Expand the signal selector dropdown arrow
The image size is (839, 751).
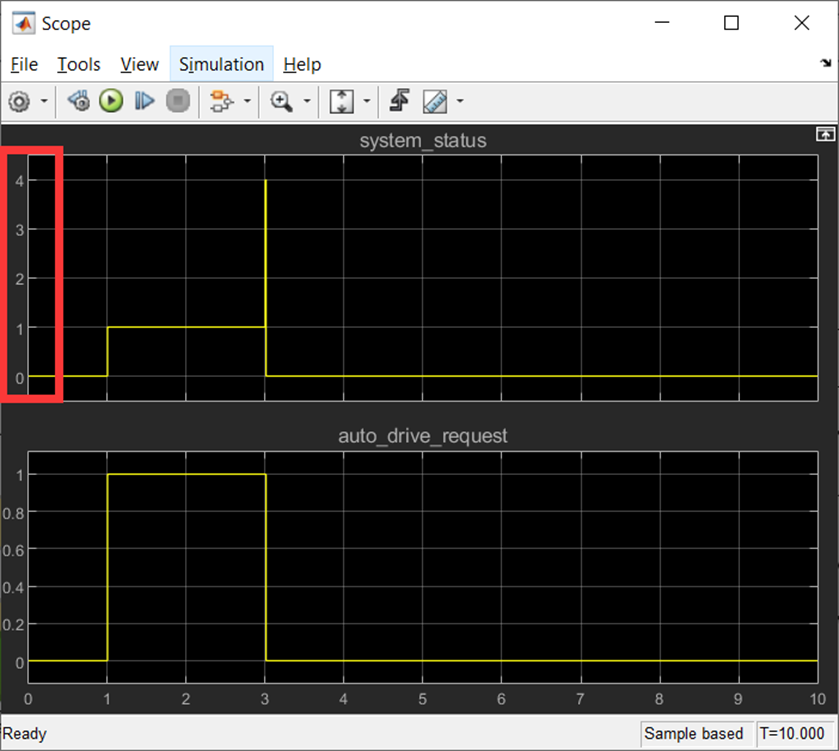[247, 101]
